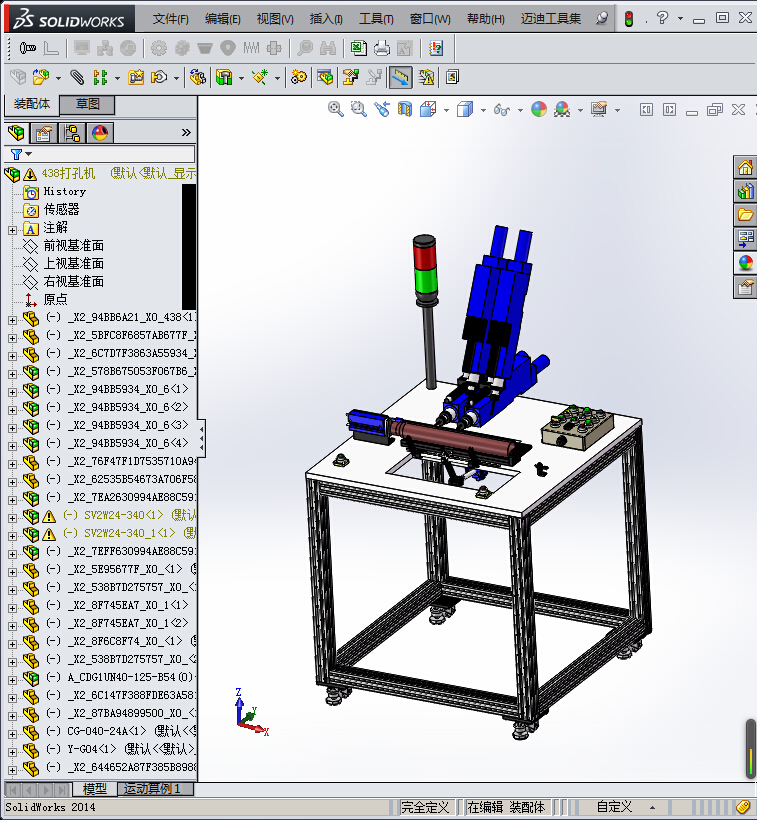Toggle the Section View button
Screen dimensions: 757x820
(405, 109)
